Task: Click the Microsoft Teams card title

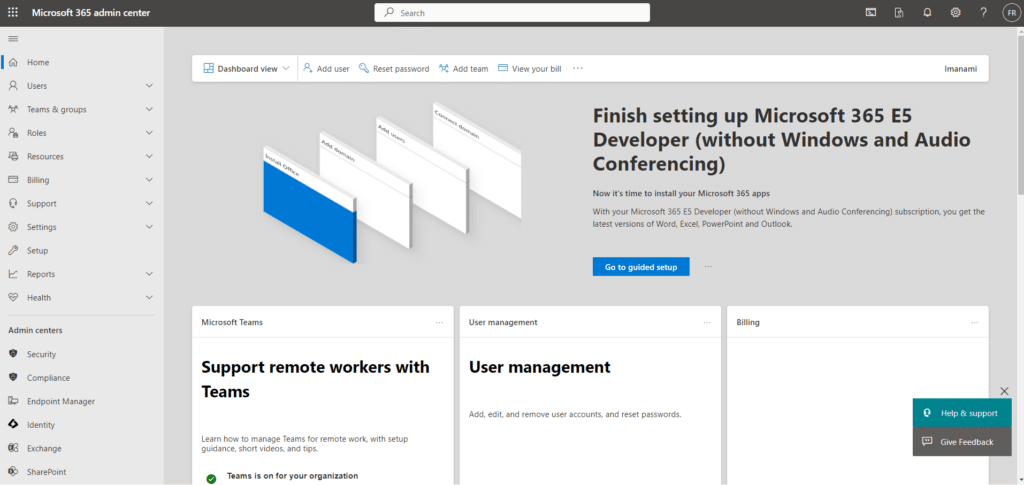Action: click(x=232, y=322)
